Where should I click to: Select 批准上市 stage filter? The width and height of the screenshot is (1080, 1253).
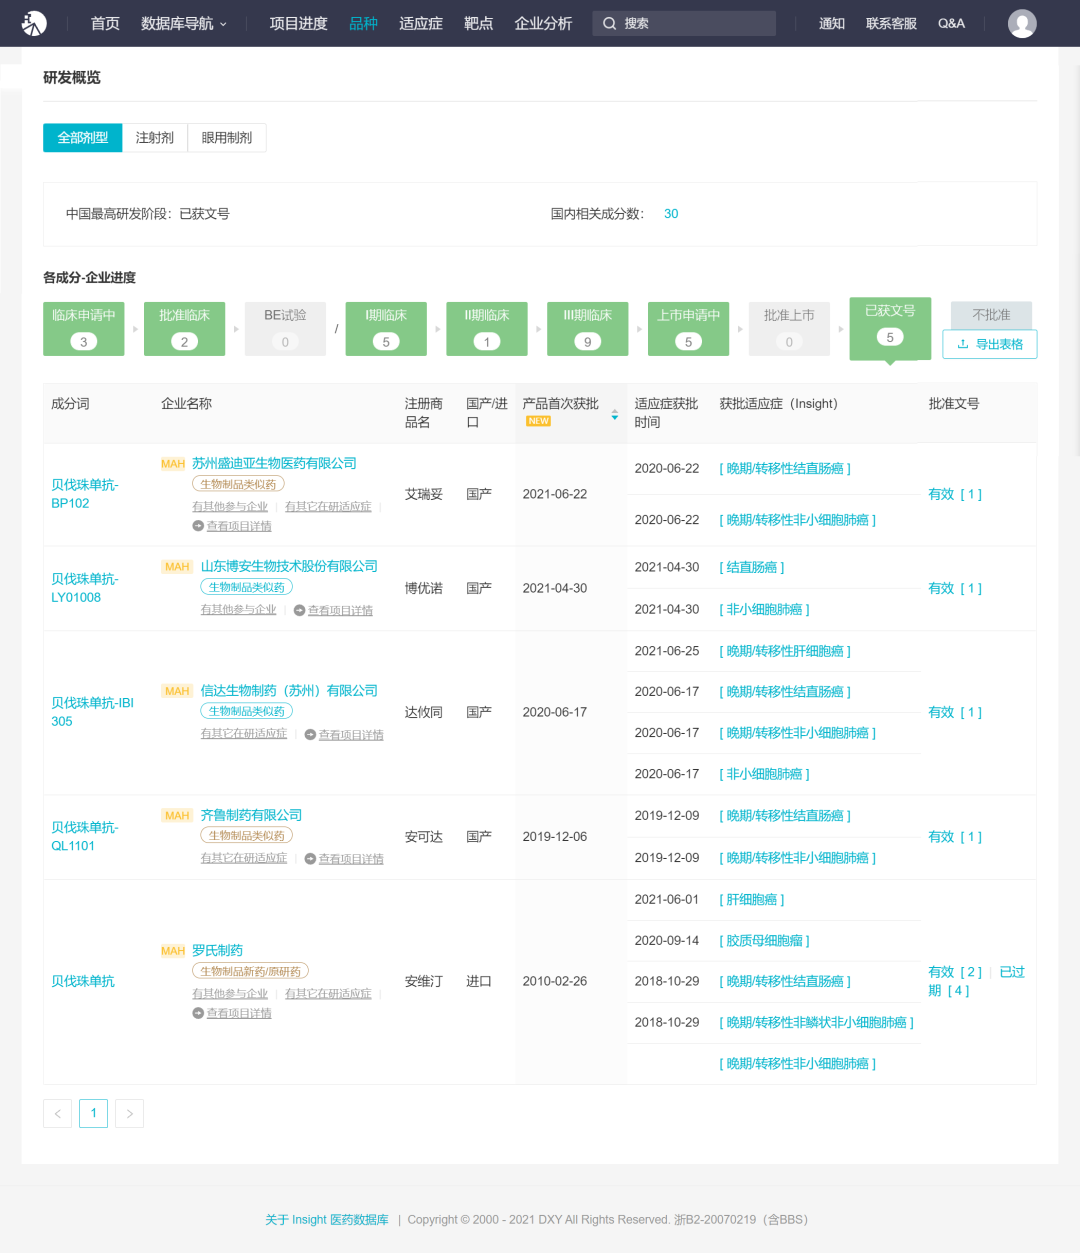click(789, 329)
